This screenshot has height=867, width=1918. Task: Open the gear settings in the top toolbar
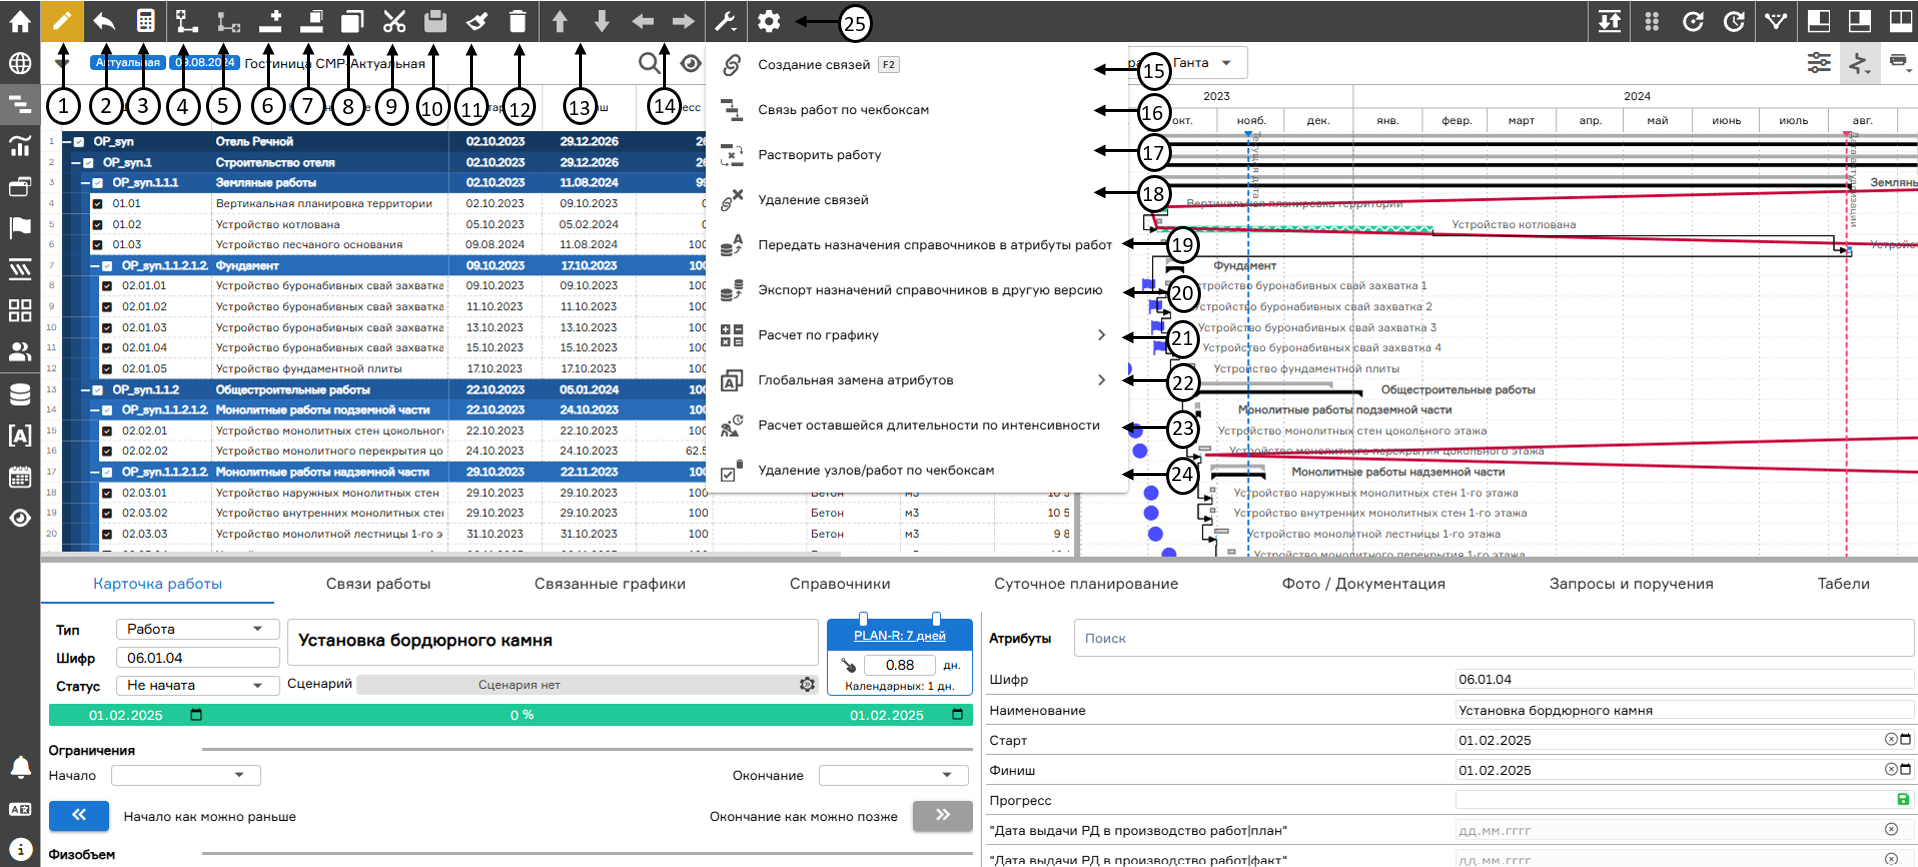coord(768,21)
